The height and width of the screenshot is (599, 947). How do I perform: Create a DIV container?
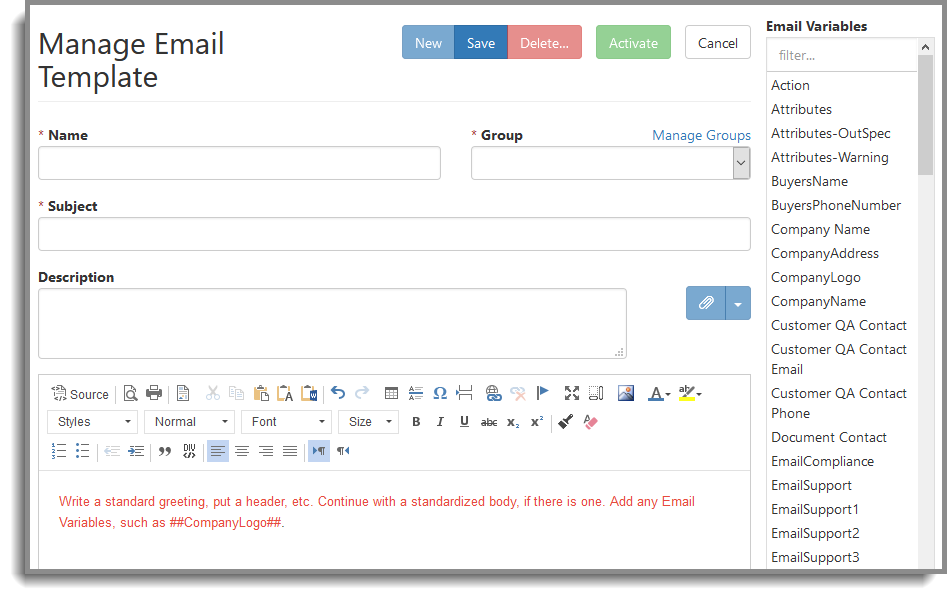(189, 450)
